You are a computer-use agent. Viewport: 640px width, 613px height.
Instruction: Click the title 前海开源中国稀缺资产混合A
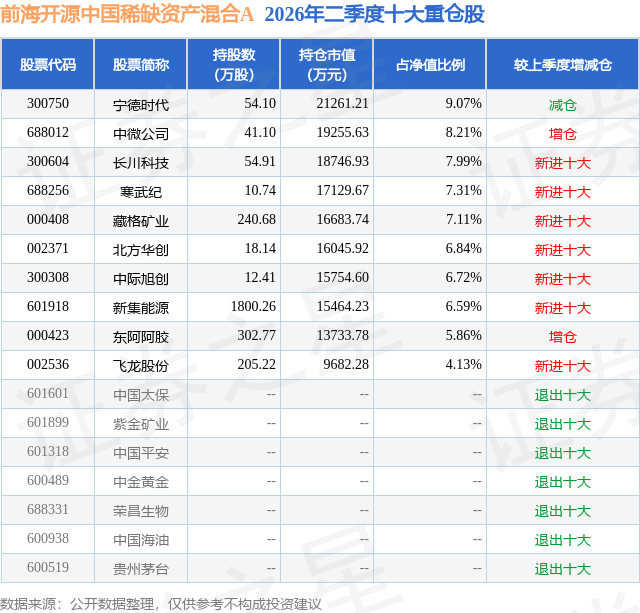pos(127,14)
